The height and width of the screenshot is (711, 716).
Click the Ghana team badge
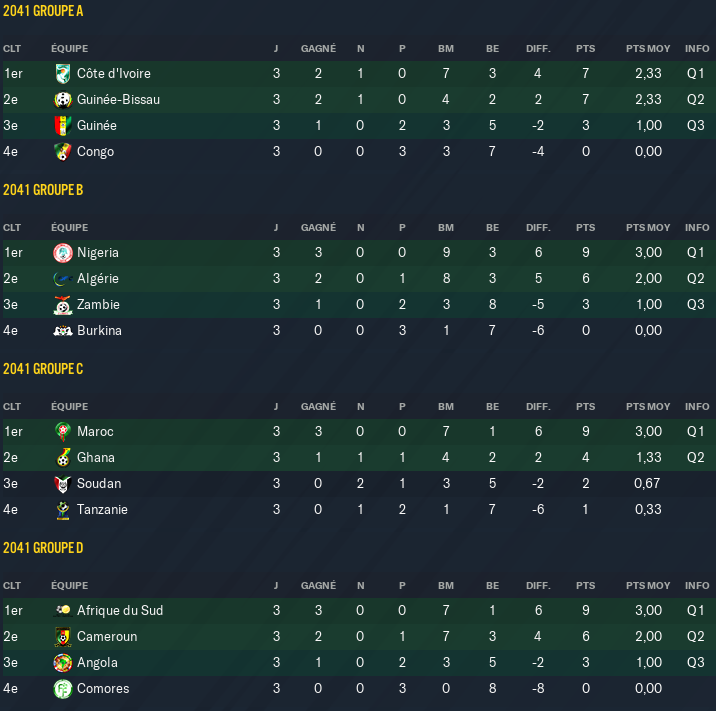click(x=63, y=458)
